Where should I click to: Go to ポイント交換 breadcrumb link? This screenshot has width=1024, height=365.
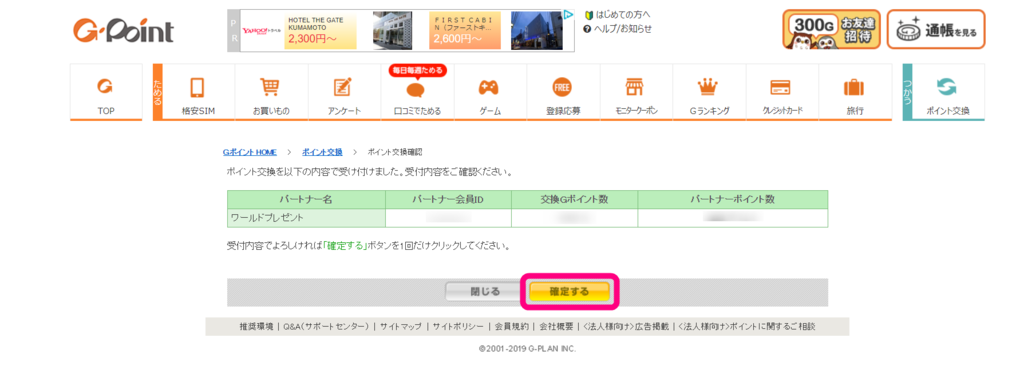click(322, 152)
